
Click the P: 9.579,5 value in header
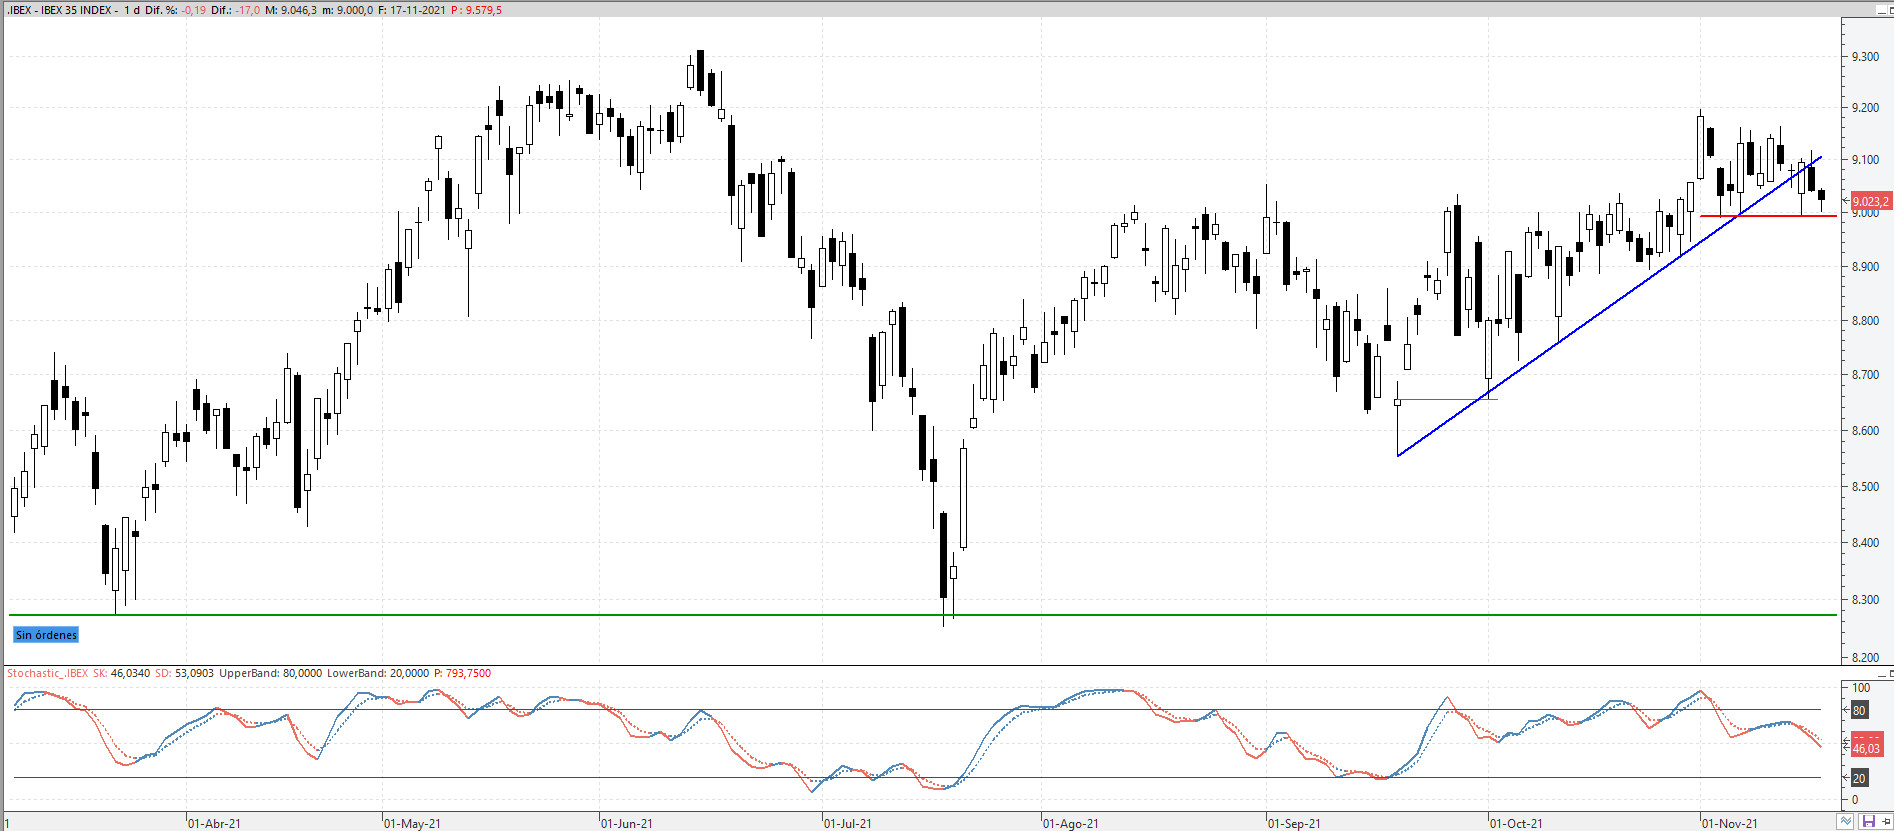pyautogui.click(x=476, y=10)
